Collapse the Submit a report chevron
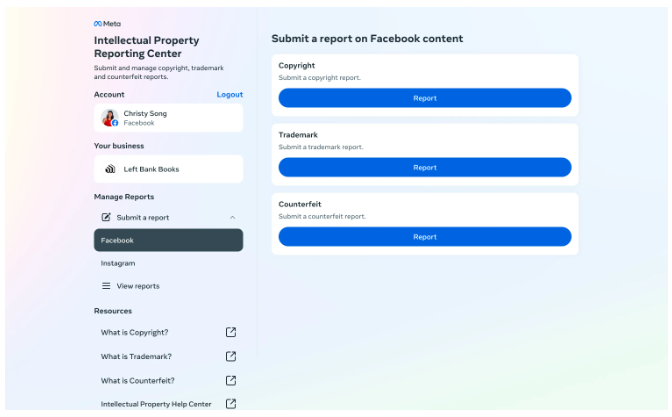This screenshot has height=417, width=672. [x=232, y=217]
